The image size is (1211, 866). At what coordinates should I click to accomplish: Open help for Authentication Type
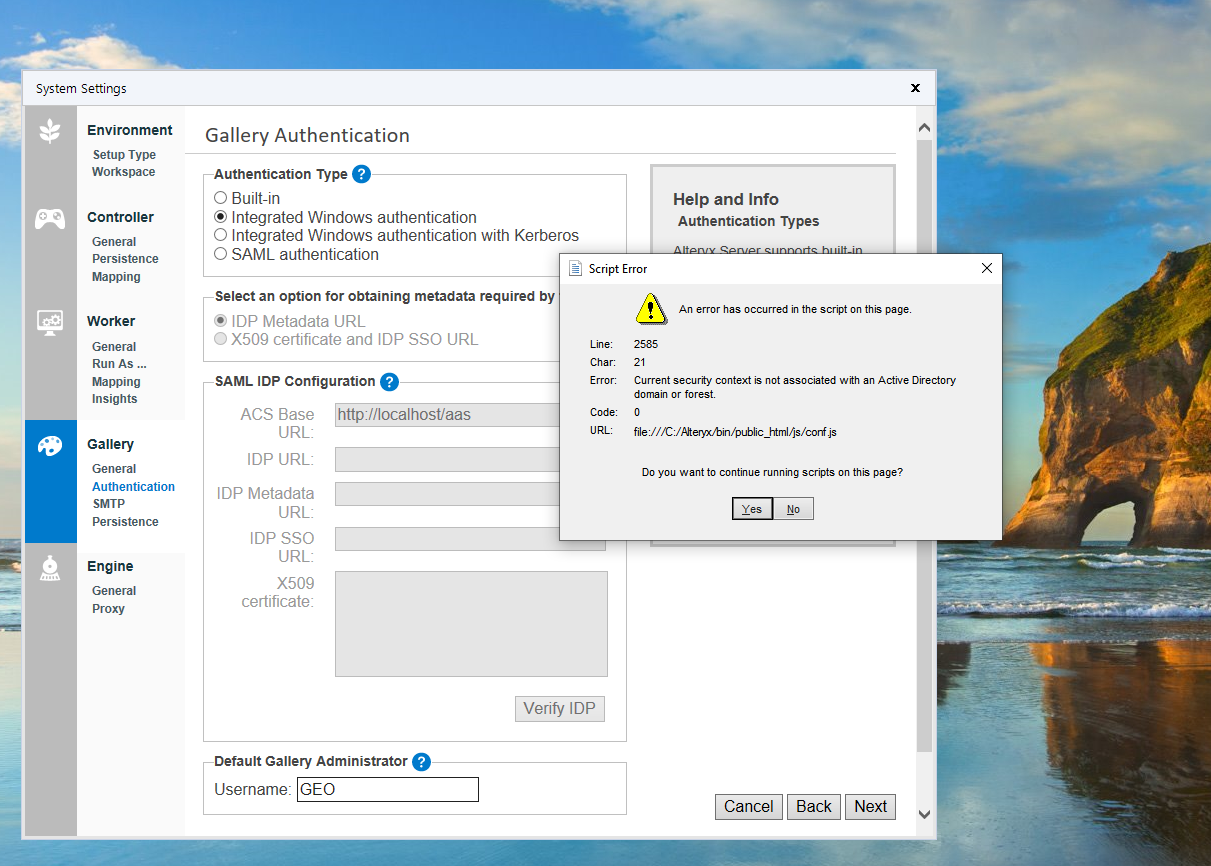point(361,174)
